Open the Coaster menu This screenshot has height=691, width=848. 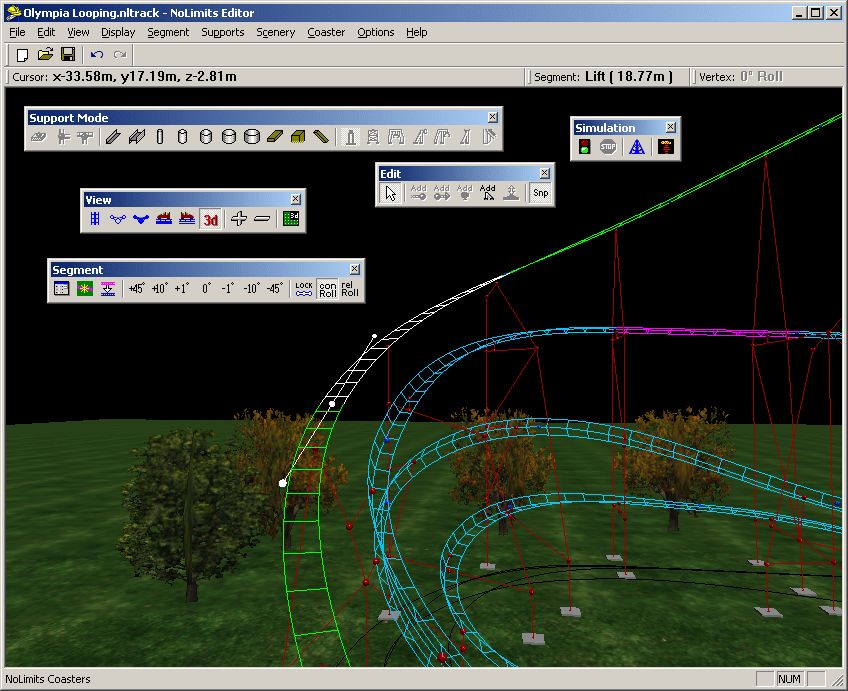pyautogui.click(x=326, y=32)
